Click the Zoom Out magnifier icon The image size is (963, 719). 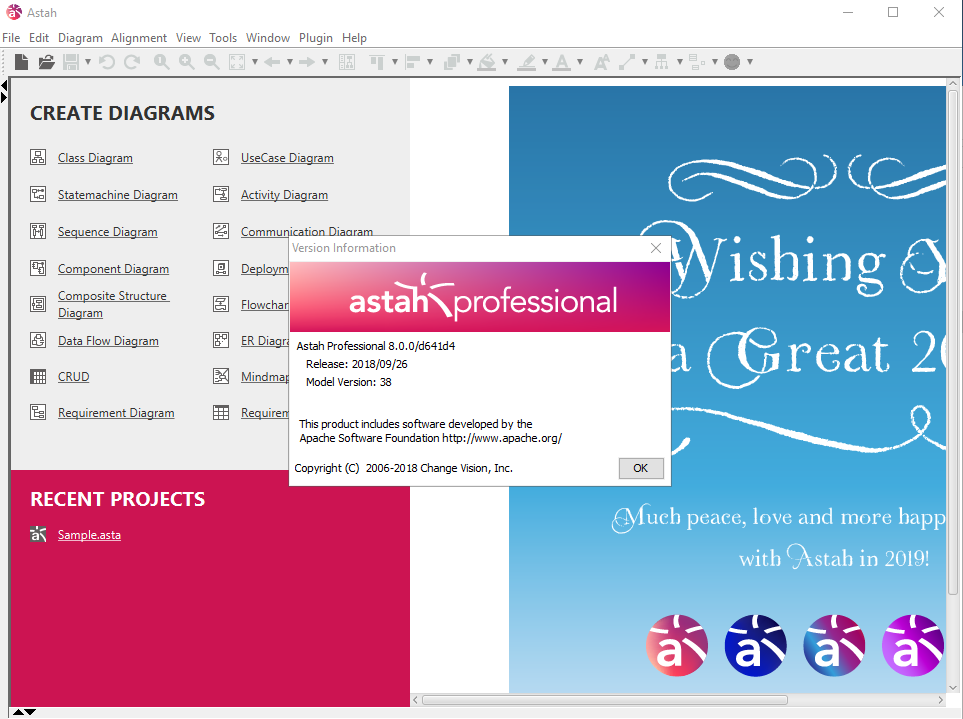(x=212, y=61)
